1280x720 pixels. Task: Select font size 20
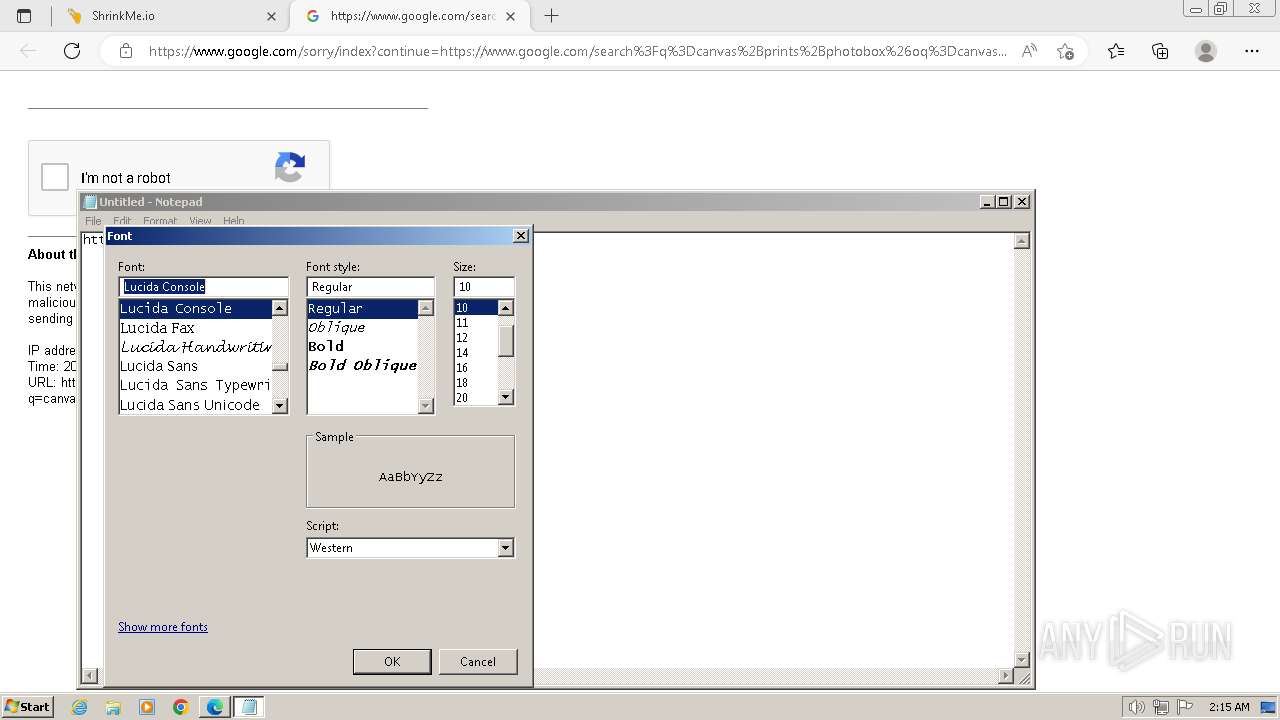(475, 398)
